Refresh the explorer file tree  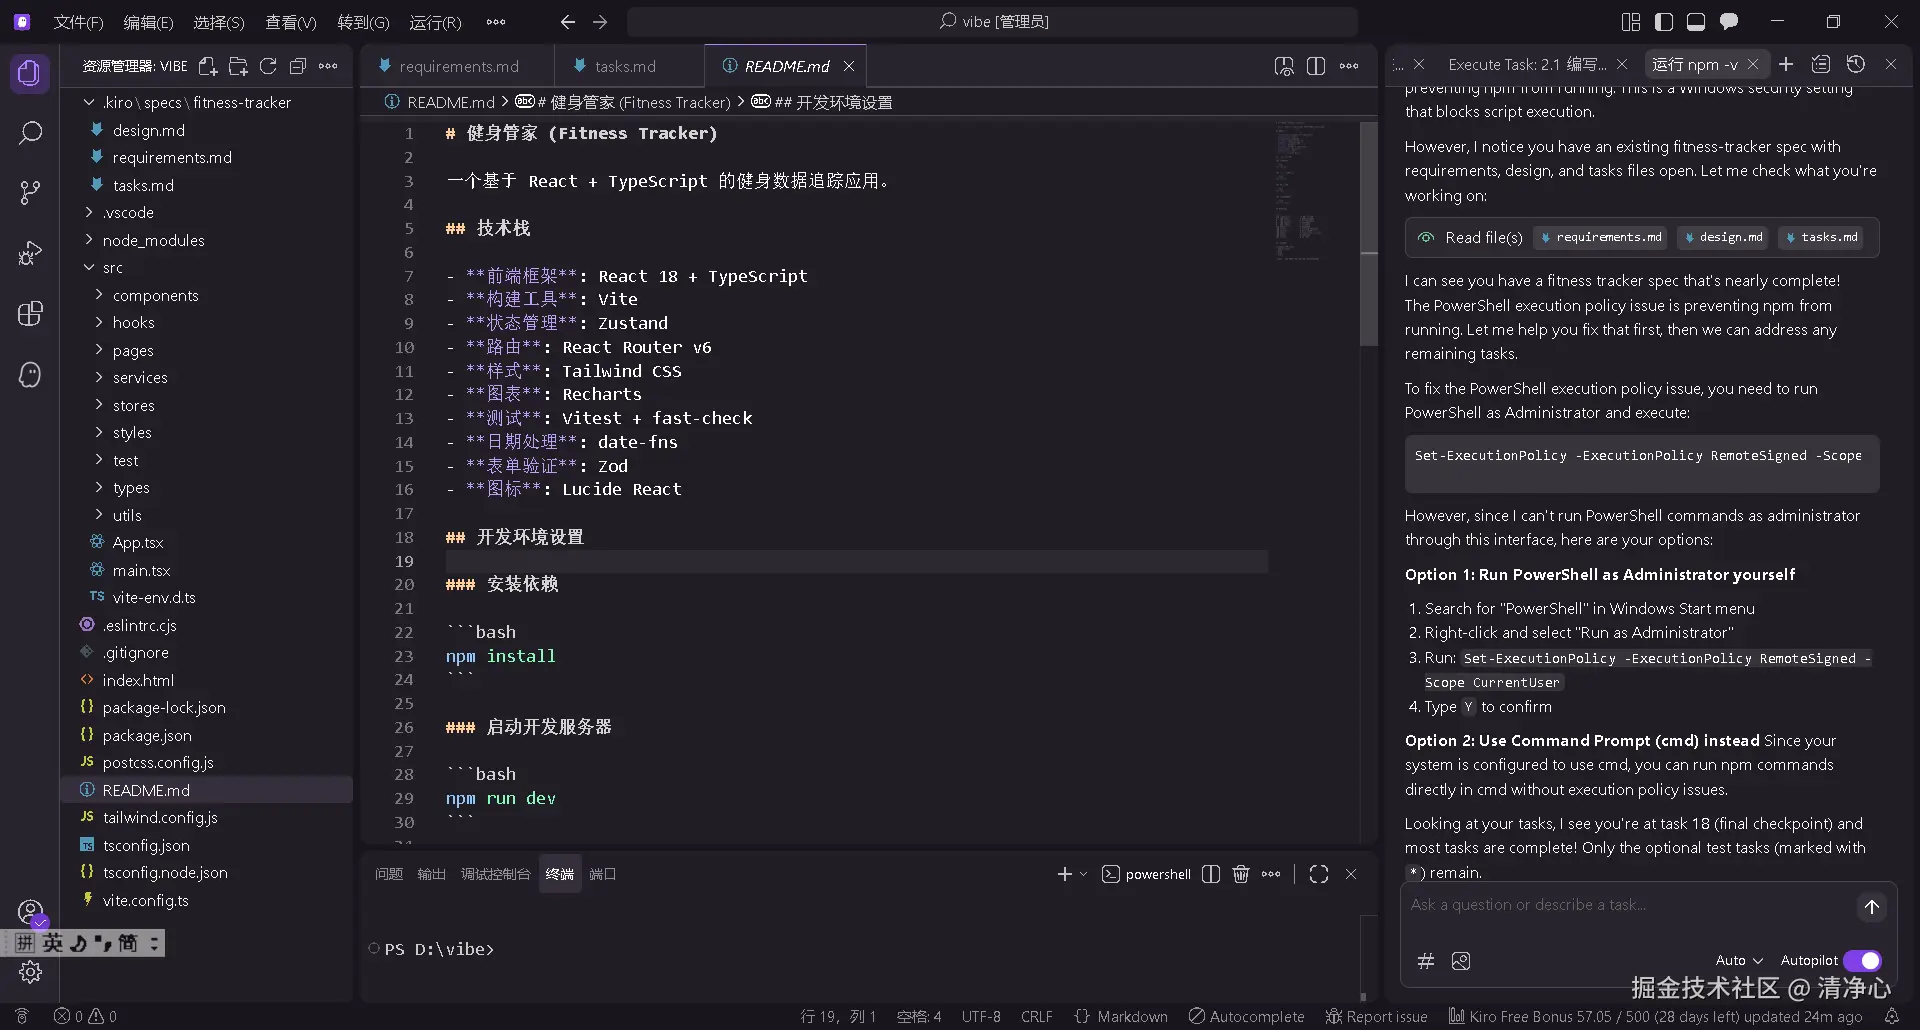268,66
